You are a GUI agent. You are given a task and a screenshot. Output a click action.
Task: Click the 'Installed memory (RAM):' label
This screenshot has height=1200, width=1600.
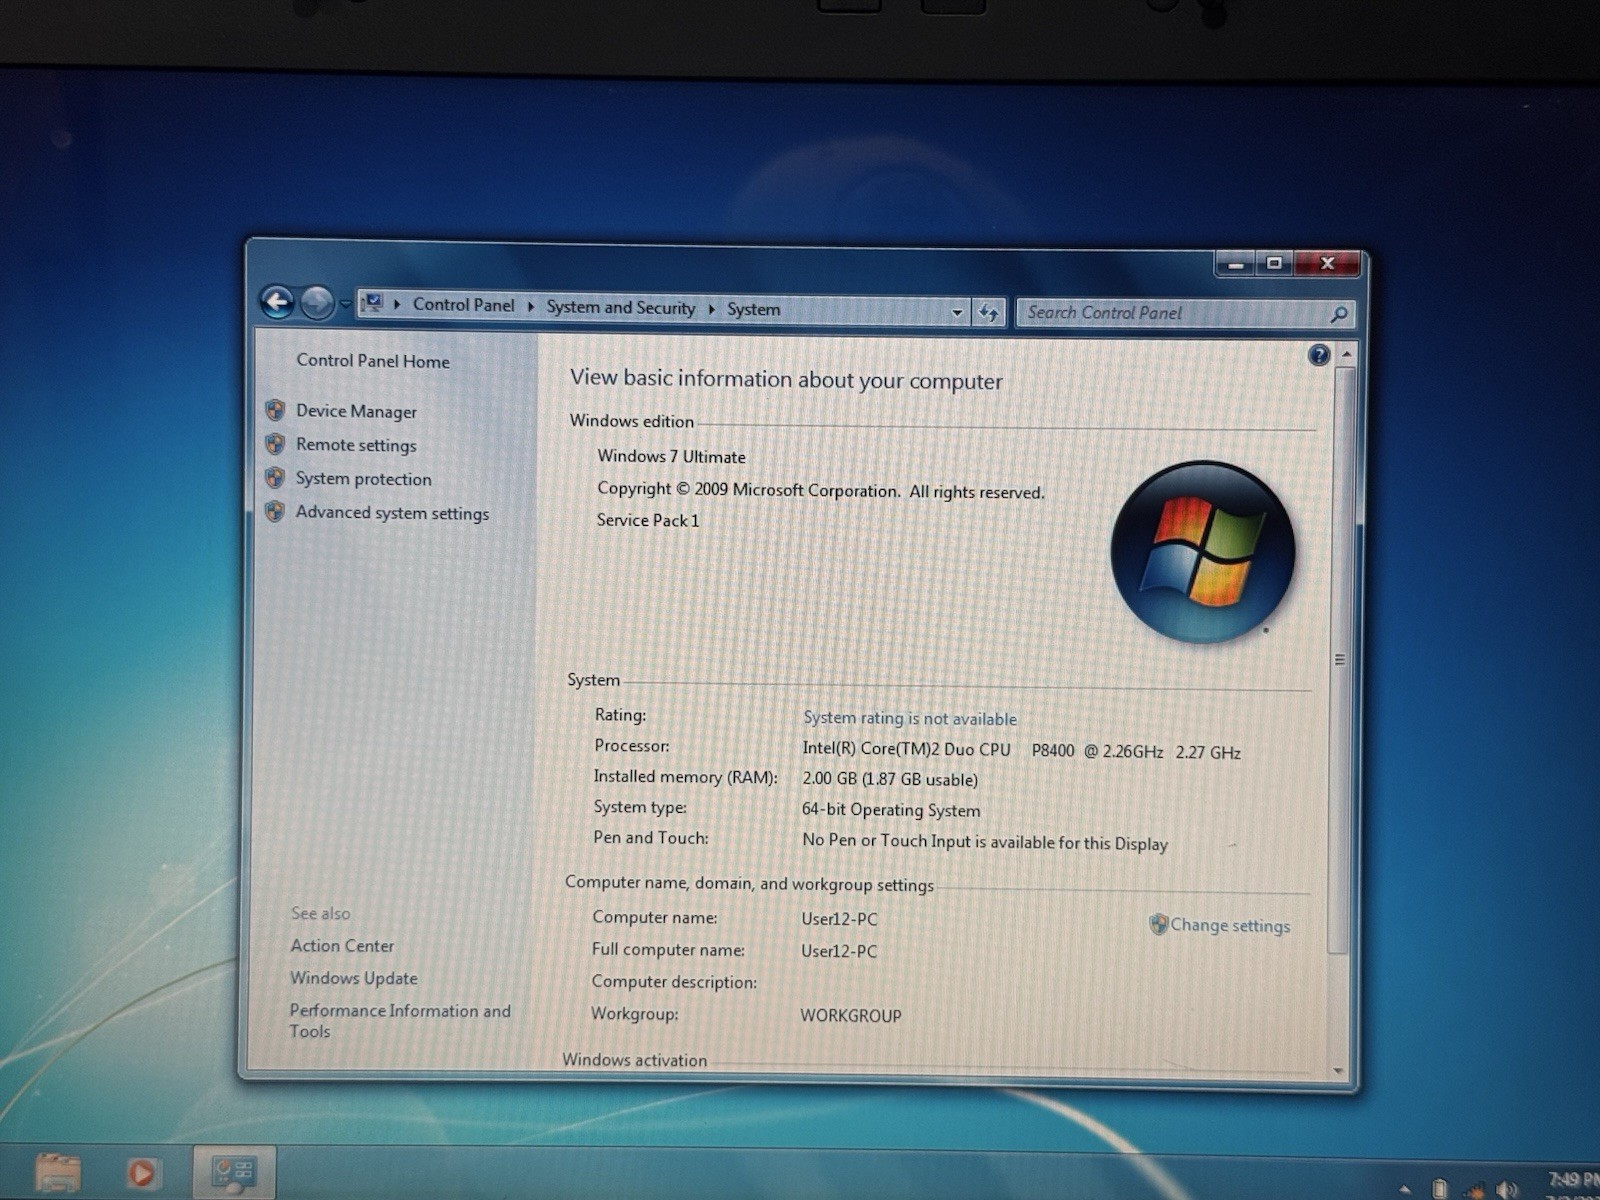[x=685, y=777]
